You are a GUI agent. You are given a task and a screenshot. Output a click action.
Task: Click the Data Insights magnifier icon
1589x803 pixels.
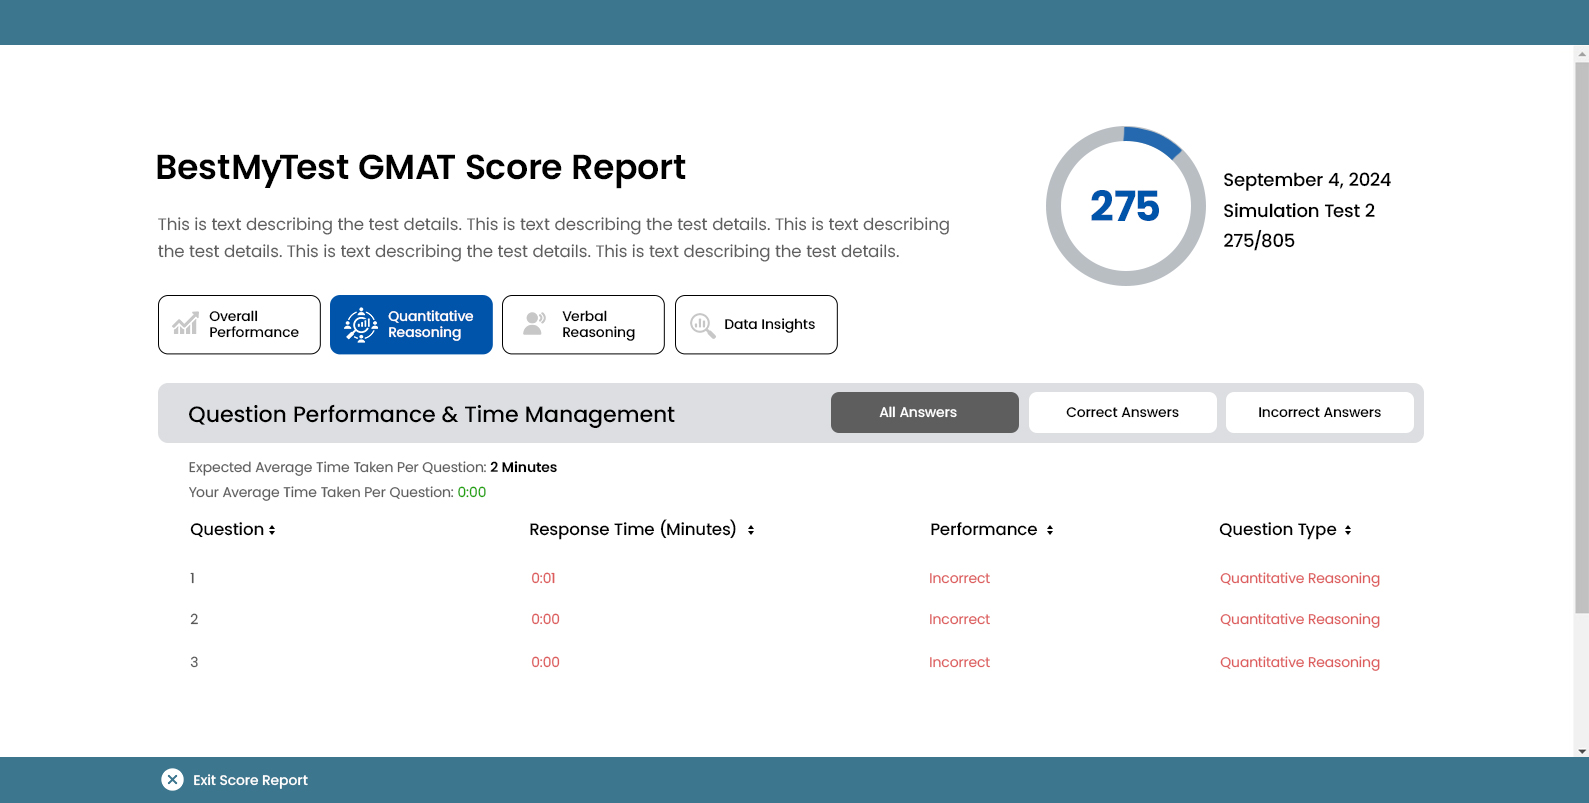pyautogui.click(x=703, y=325)
